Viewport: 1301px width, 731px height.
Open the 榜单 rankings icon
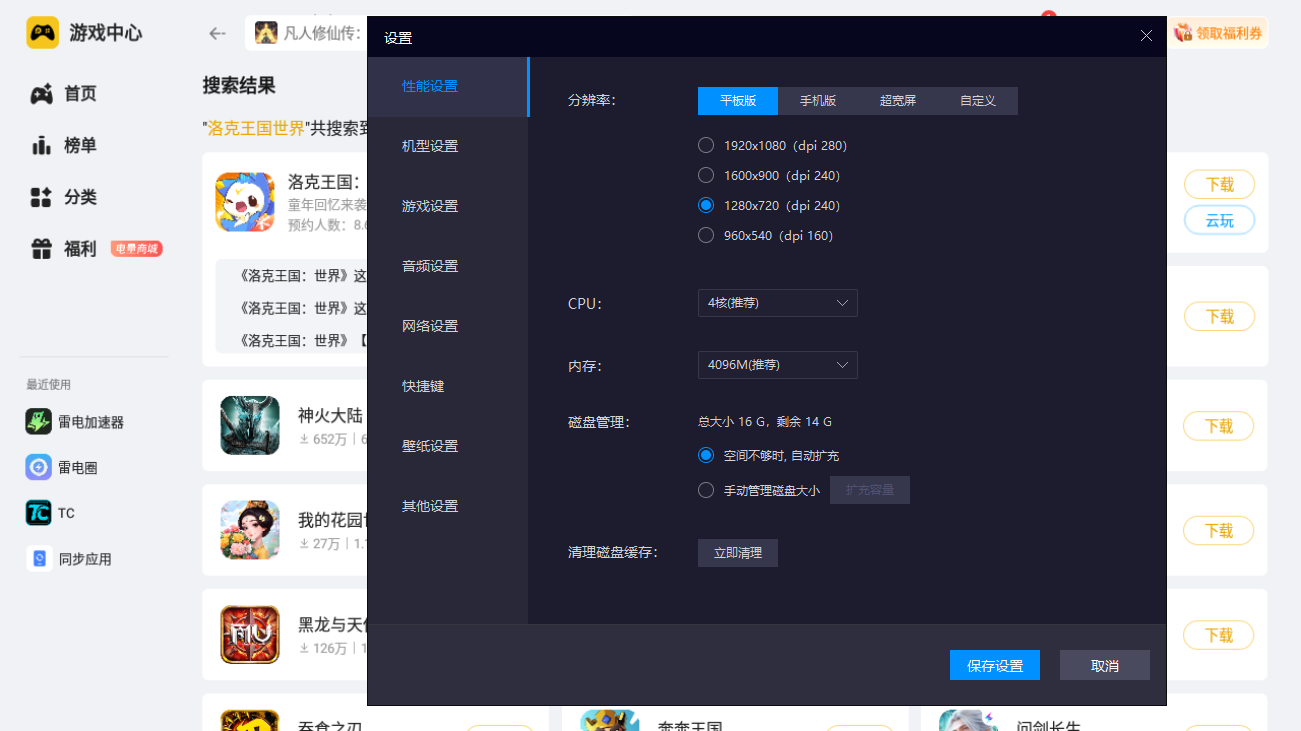coord(41,146)
